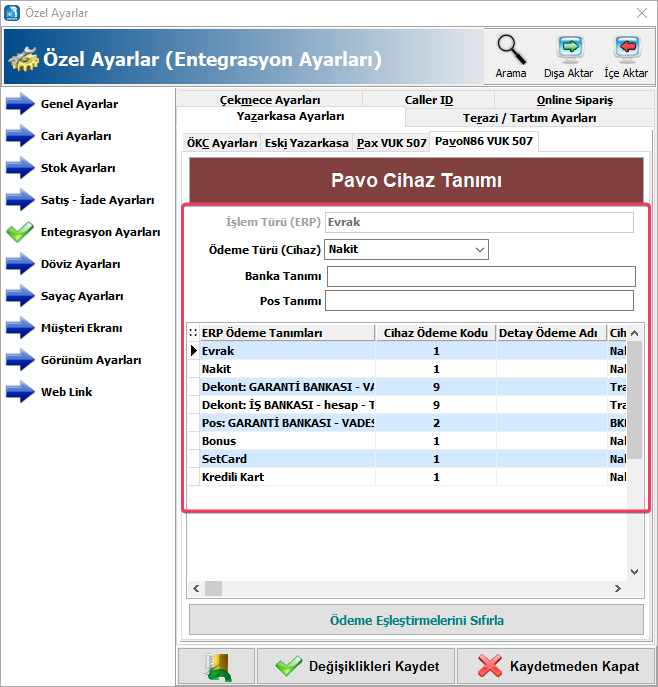658x687 pixels.
Task: Click horizontal scrollbar right arrow
Action: click(x=618, y=588)
